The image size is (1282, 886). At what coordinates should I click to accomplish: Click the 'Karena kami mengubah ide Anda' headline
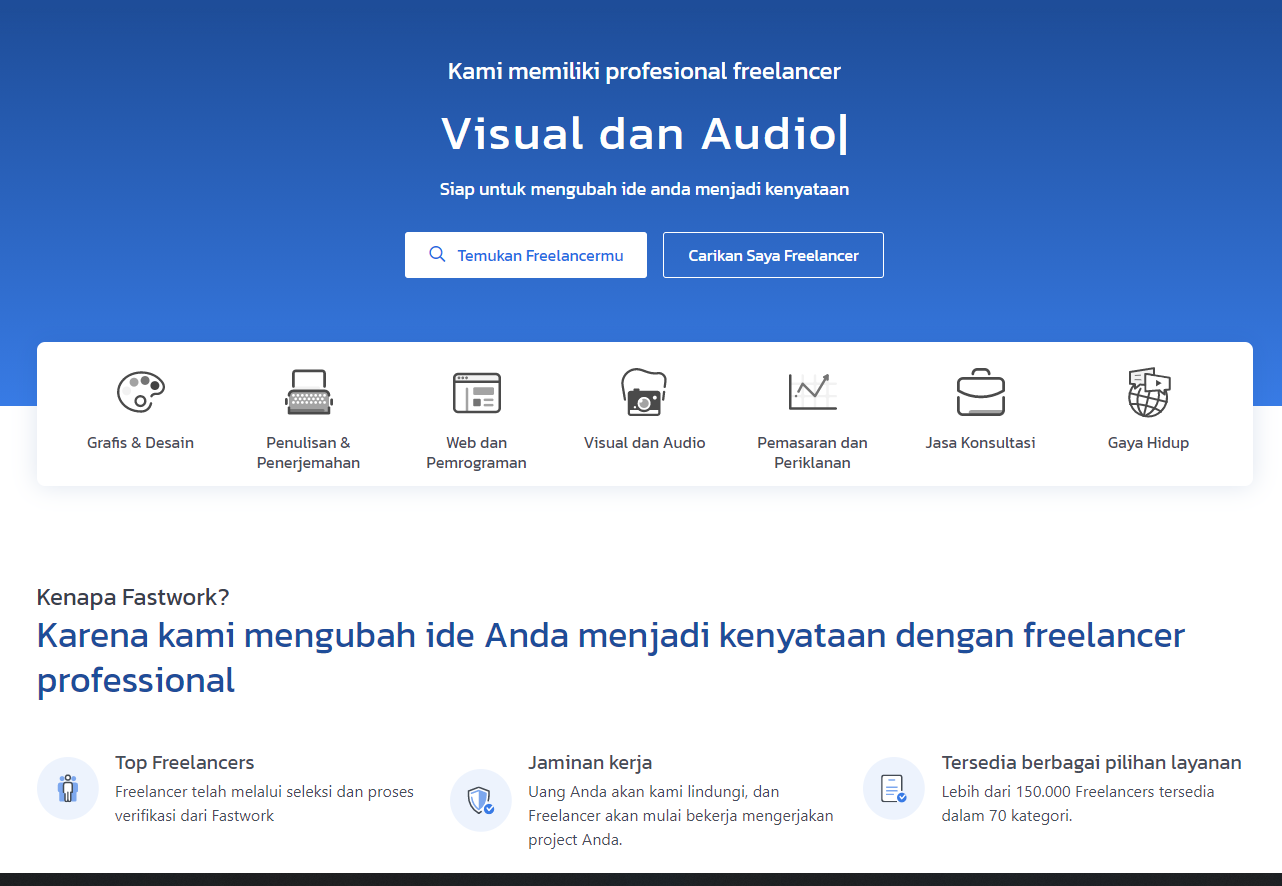tap(611, 657)
